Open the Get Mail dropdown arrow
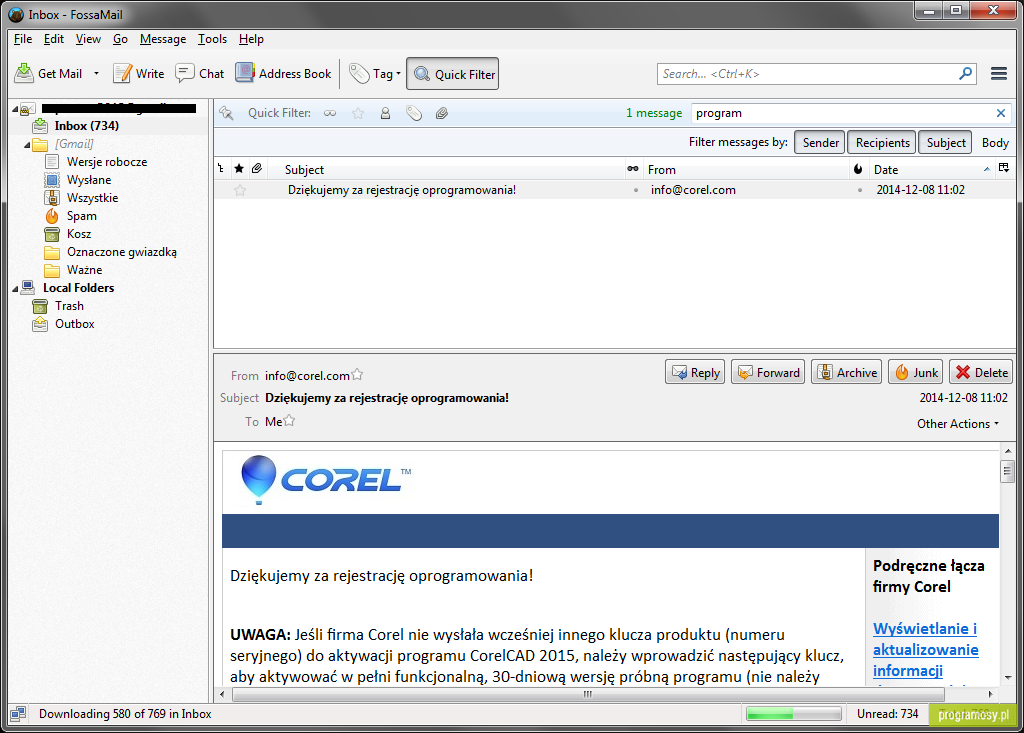The width and height of the screenshot is (1024, 733). click(x=96, y=74)
